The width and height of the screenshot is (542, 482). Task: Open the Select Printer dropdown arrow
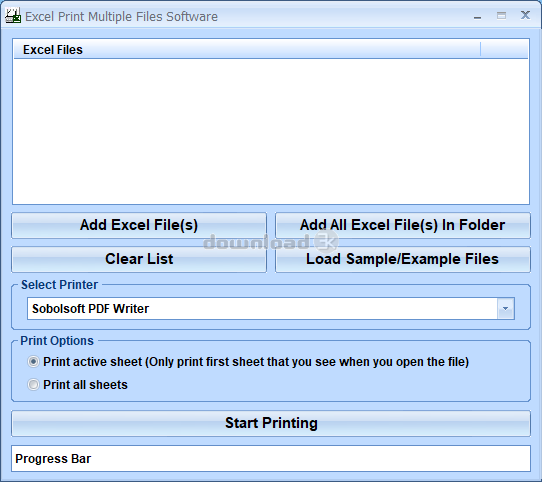point(506,308)
